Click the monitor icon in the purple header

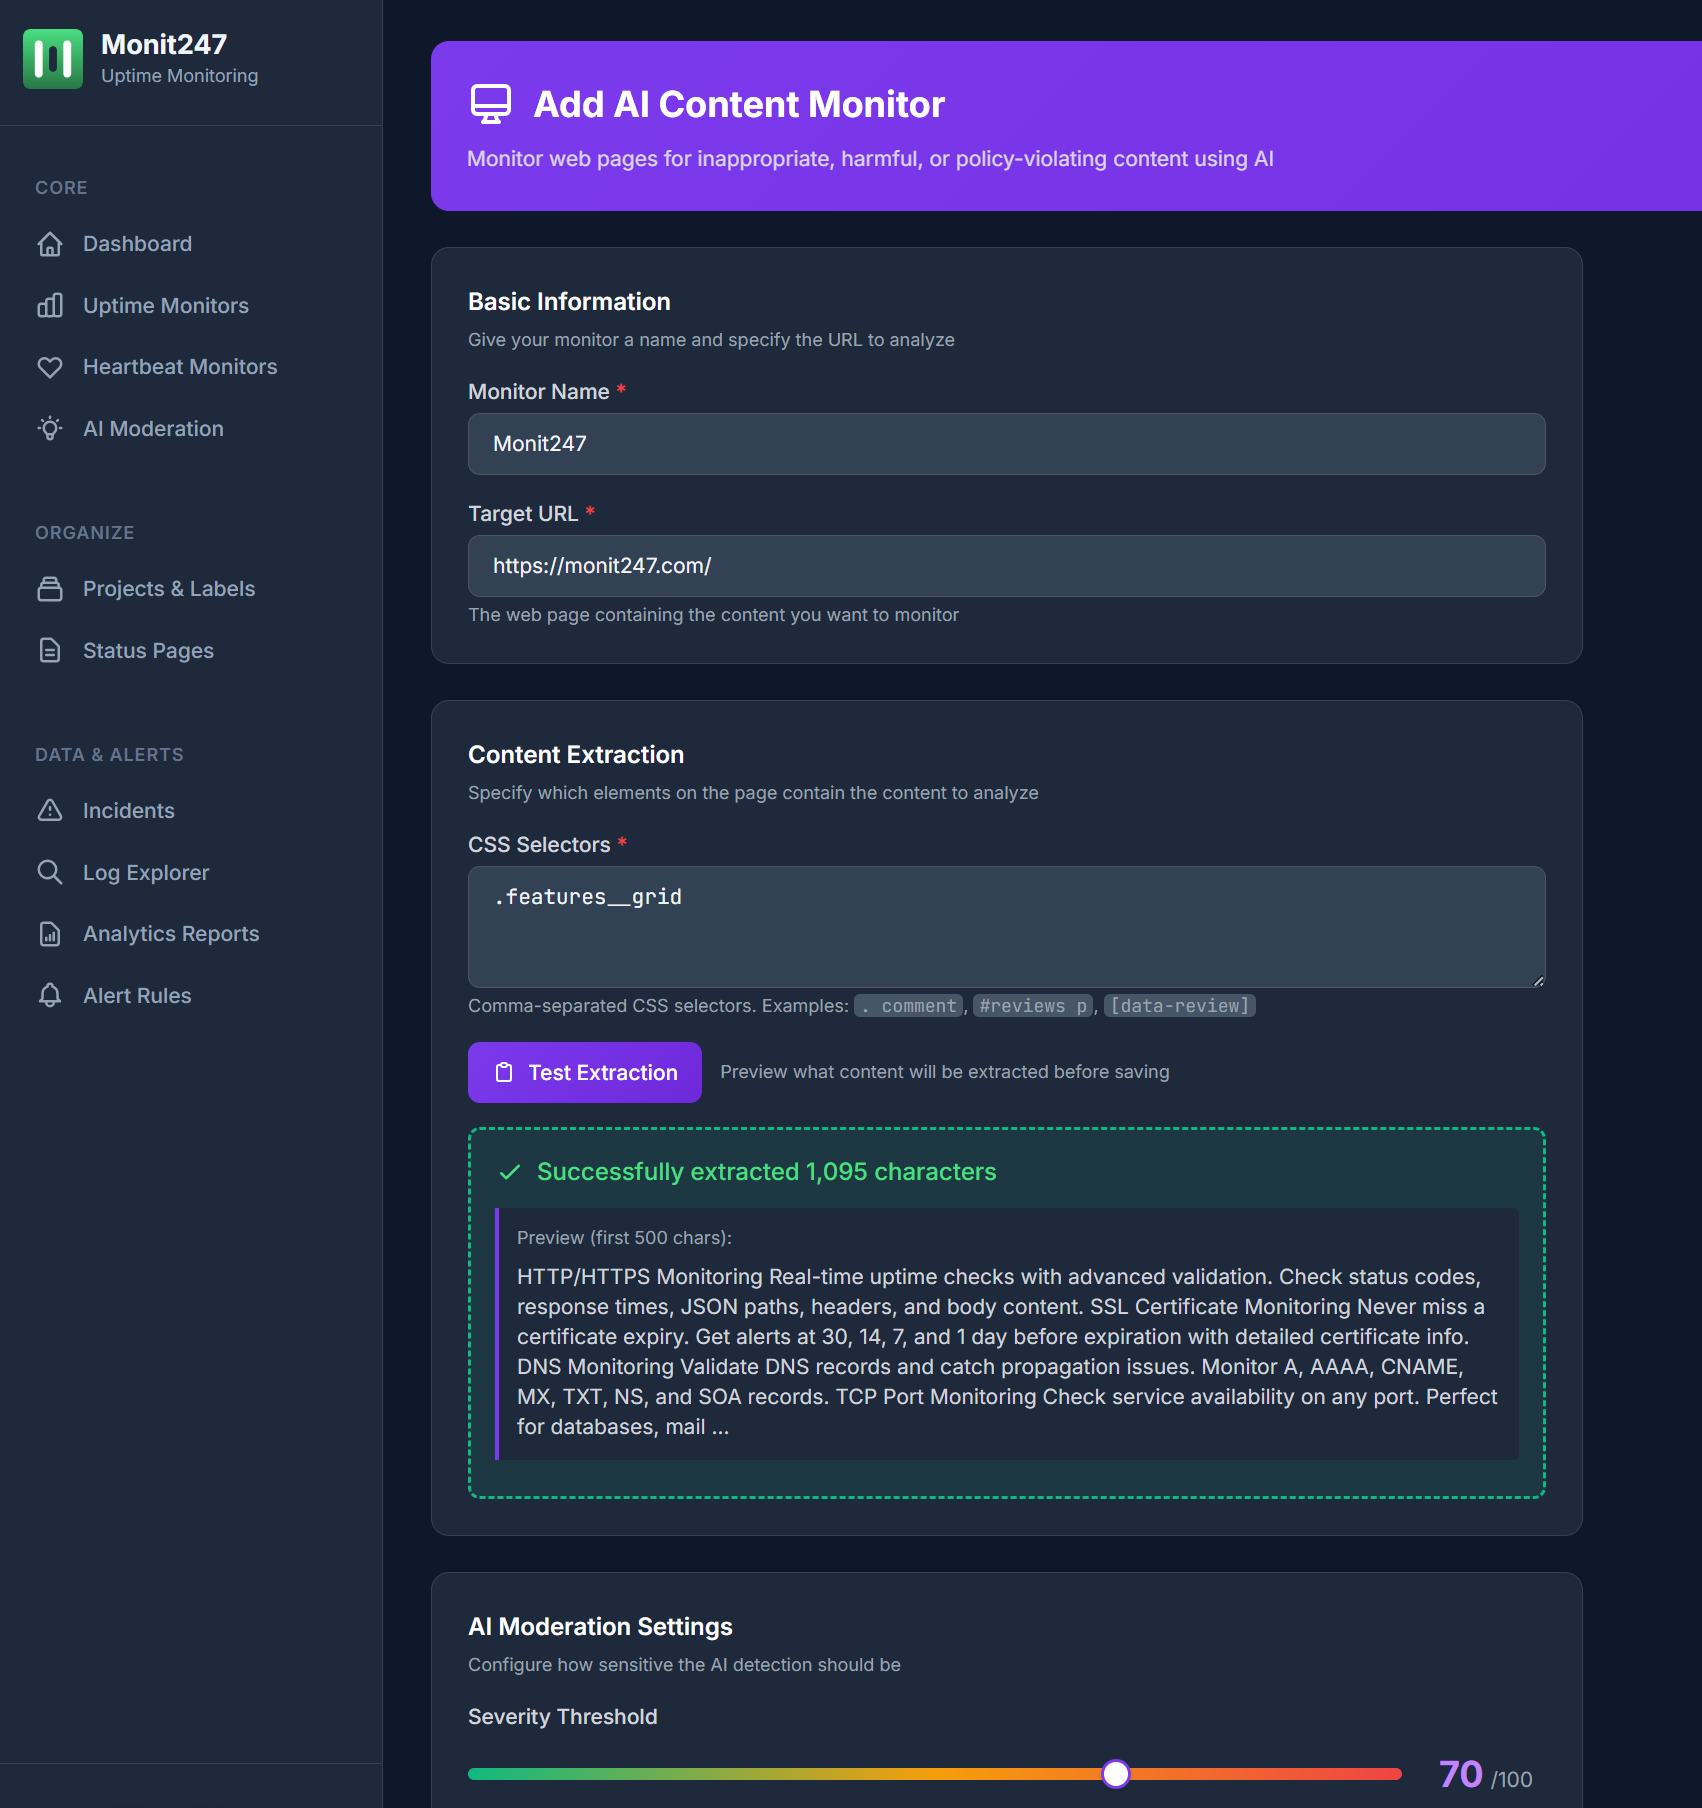pyautogui.click(x=491, y=103)
